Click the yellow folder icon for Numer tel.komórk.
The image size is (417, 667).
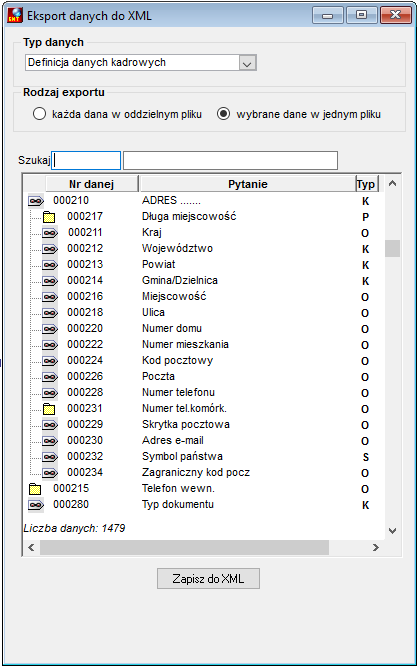pos(49,409)
